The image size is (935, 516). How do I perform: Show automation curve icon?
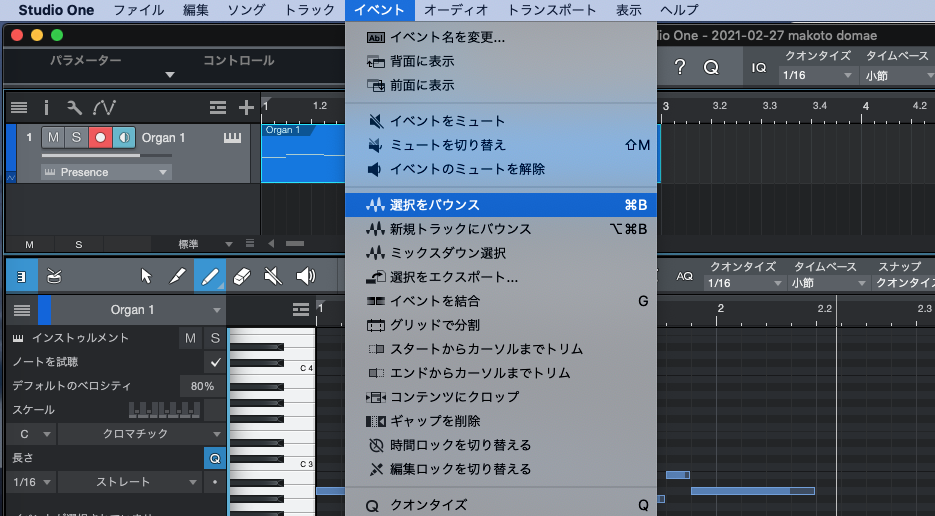click(x=104, y=107)
